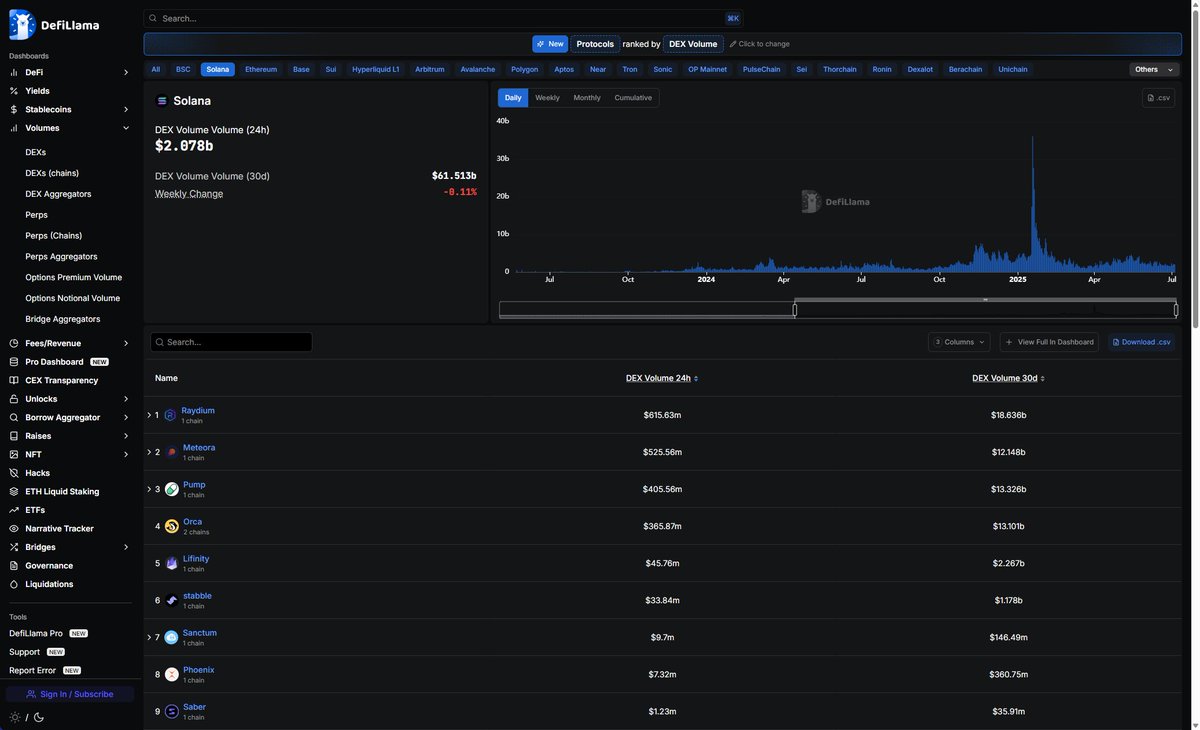Viewport: 1200px width, 730px height.
Task: Click the Pump protocol icon
Action: (x=171, y=489)
